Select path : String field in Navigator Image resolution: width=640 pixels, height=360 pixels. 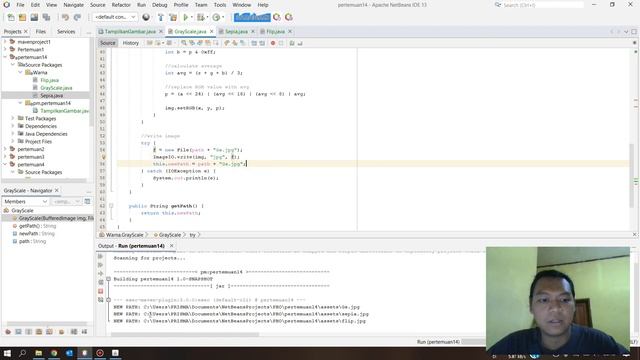tap(32, 241)
